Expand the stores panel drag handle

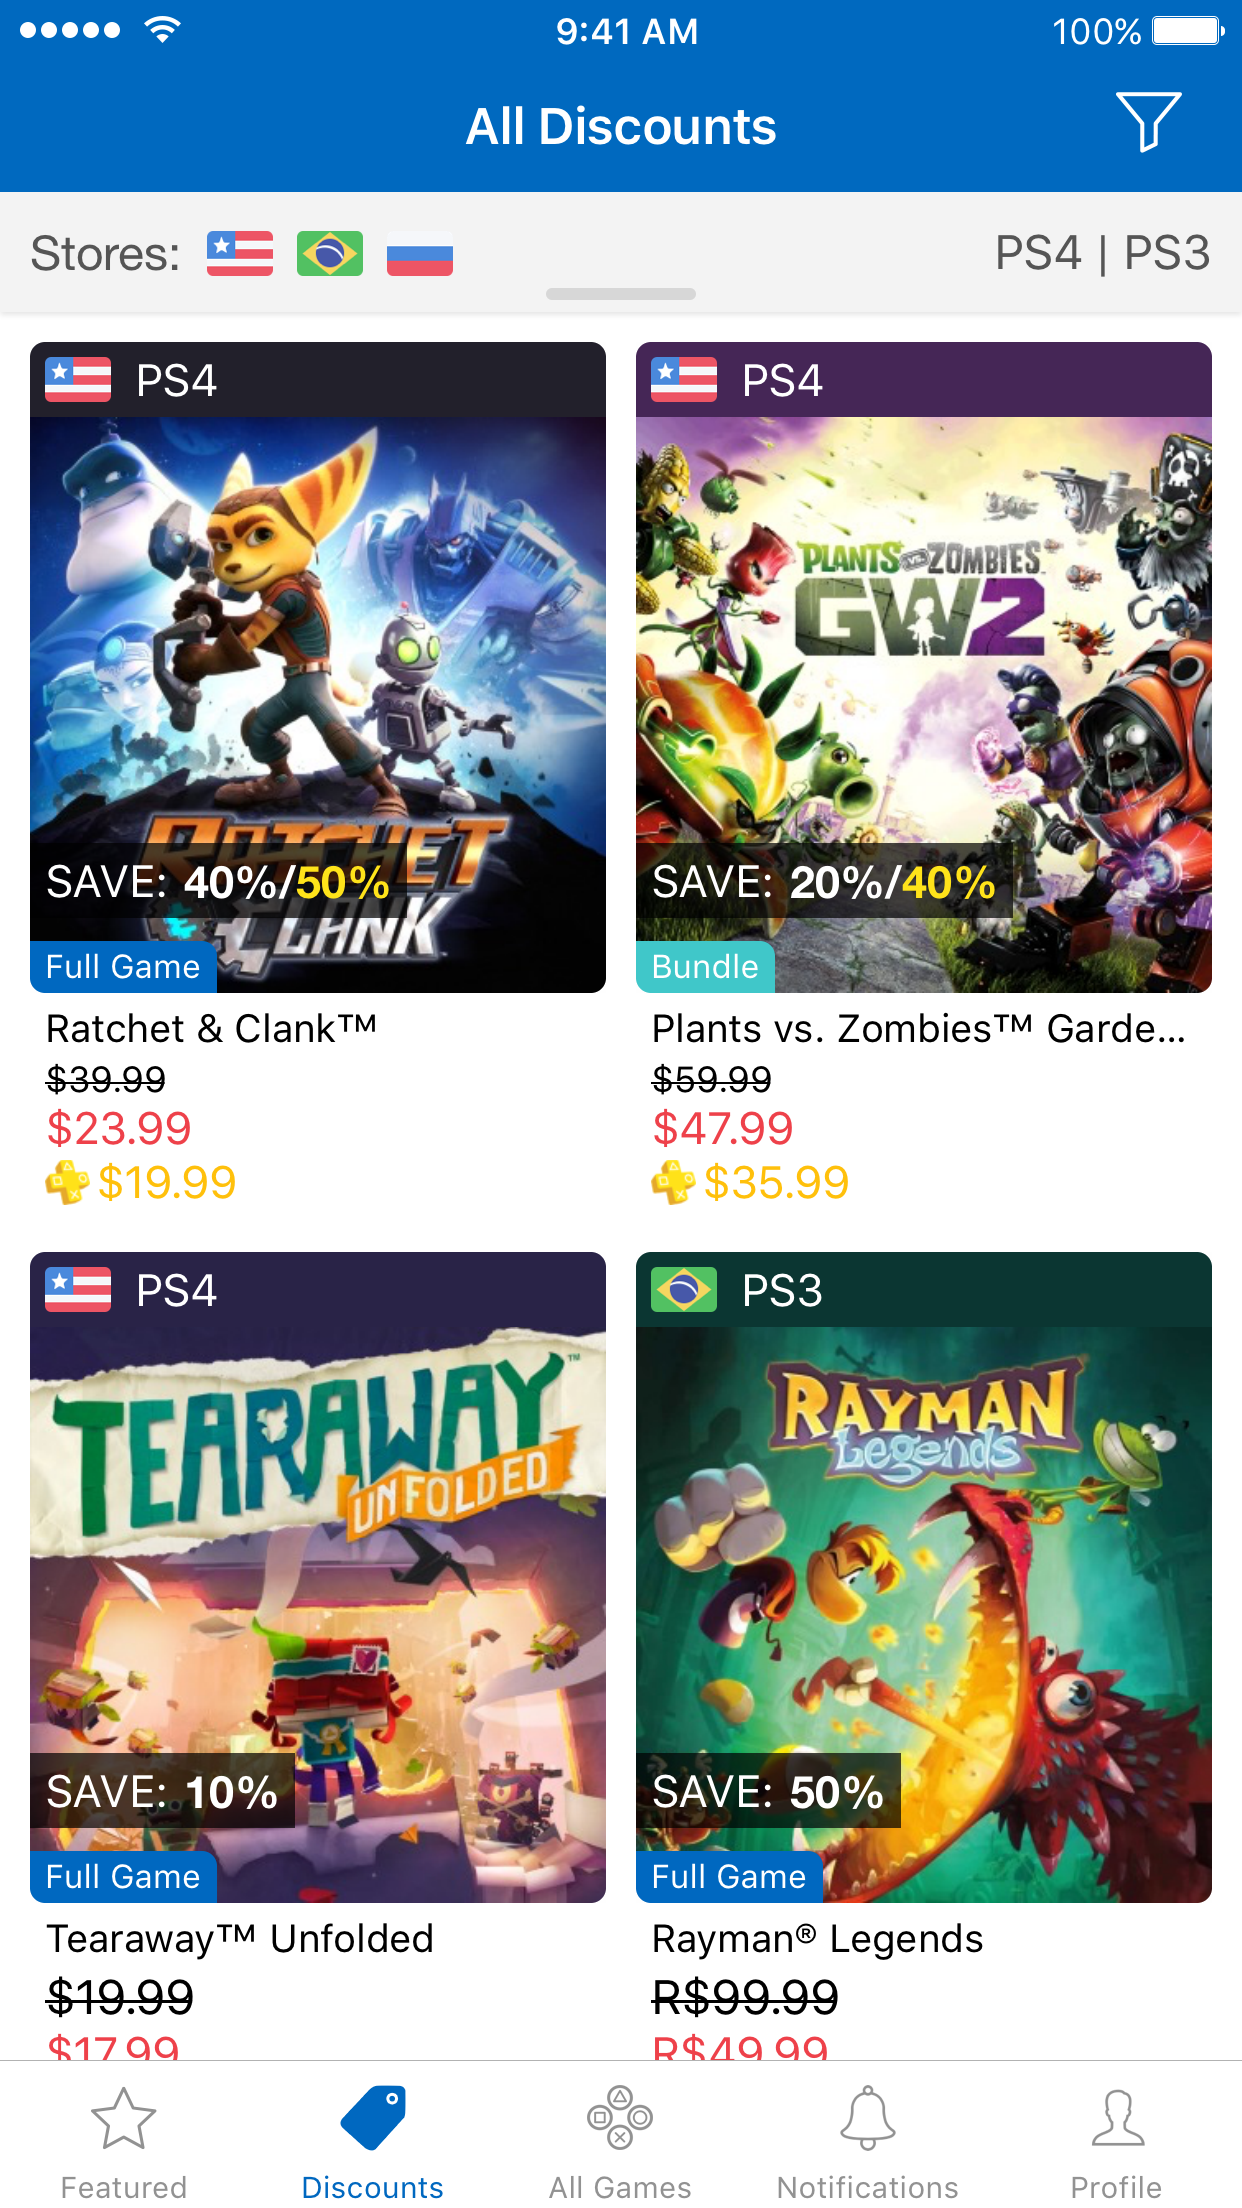[x=620, y=294]
